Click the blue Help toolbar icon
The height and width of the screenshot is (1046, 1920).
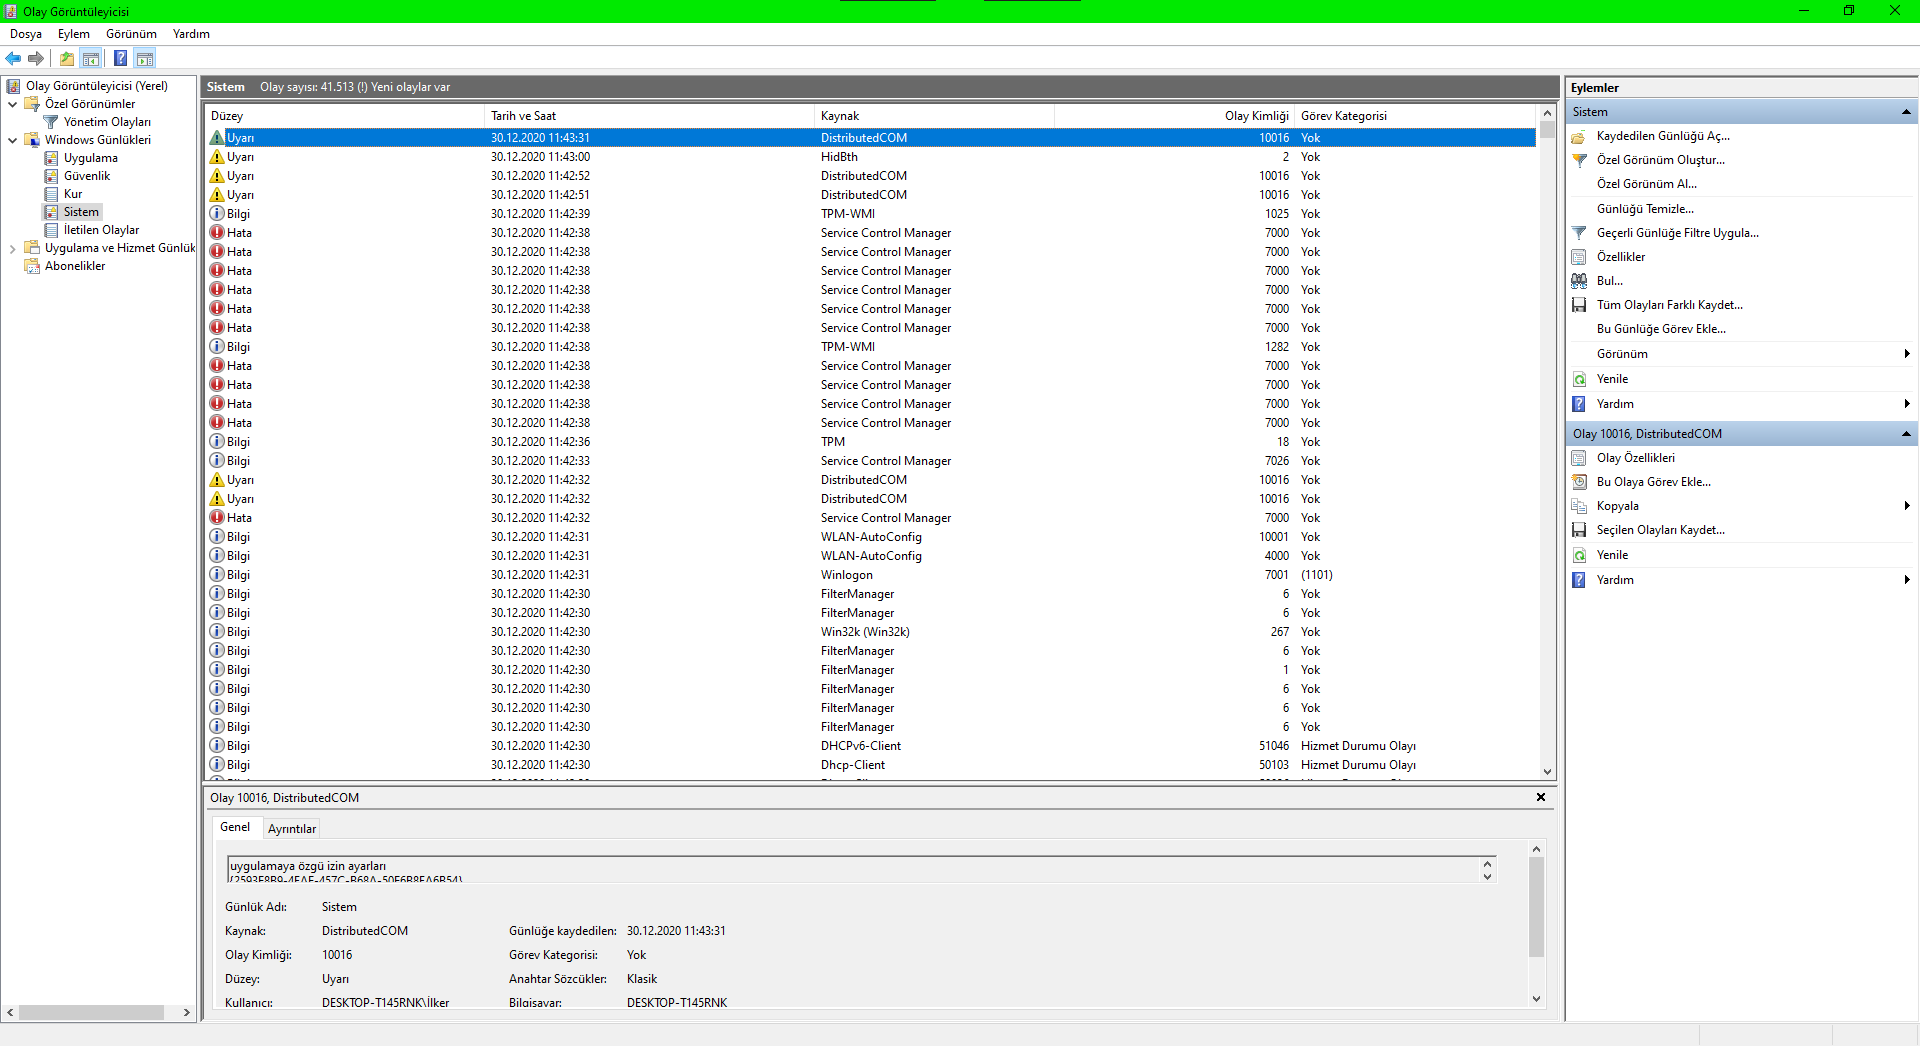[x=120, y=59]
